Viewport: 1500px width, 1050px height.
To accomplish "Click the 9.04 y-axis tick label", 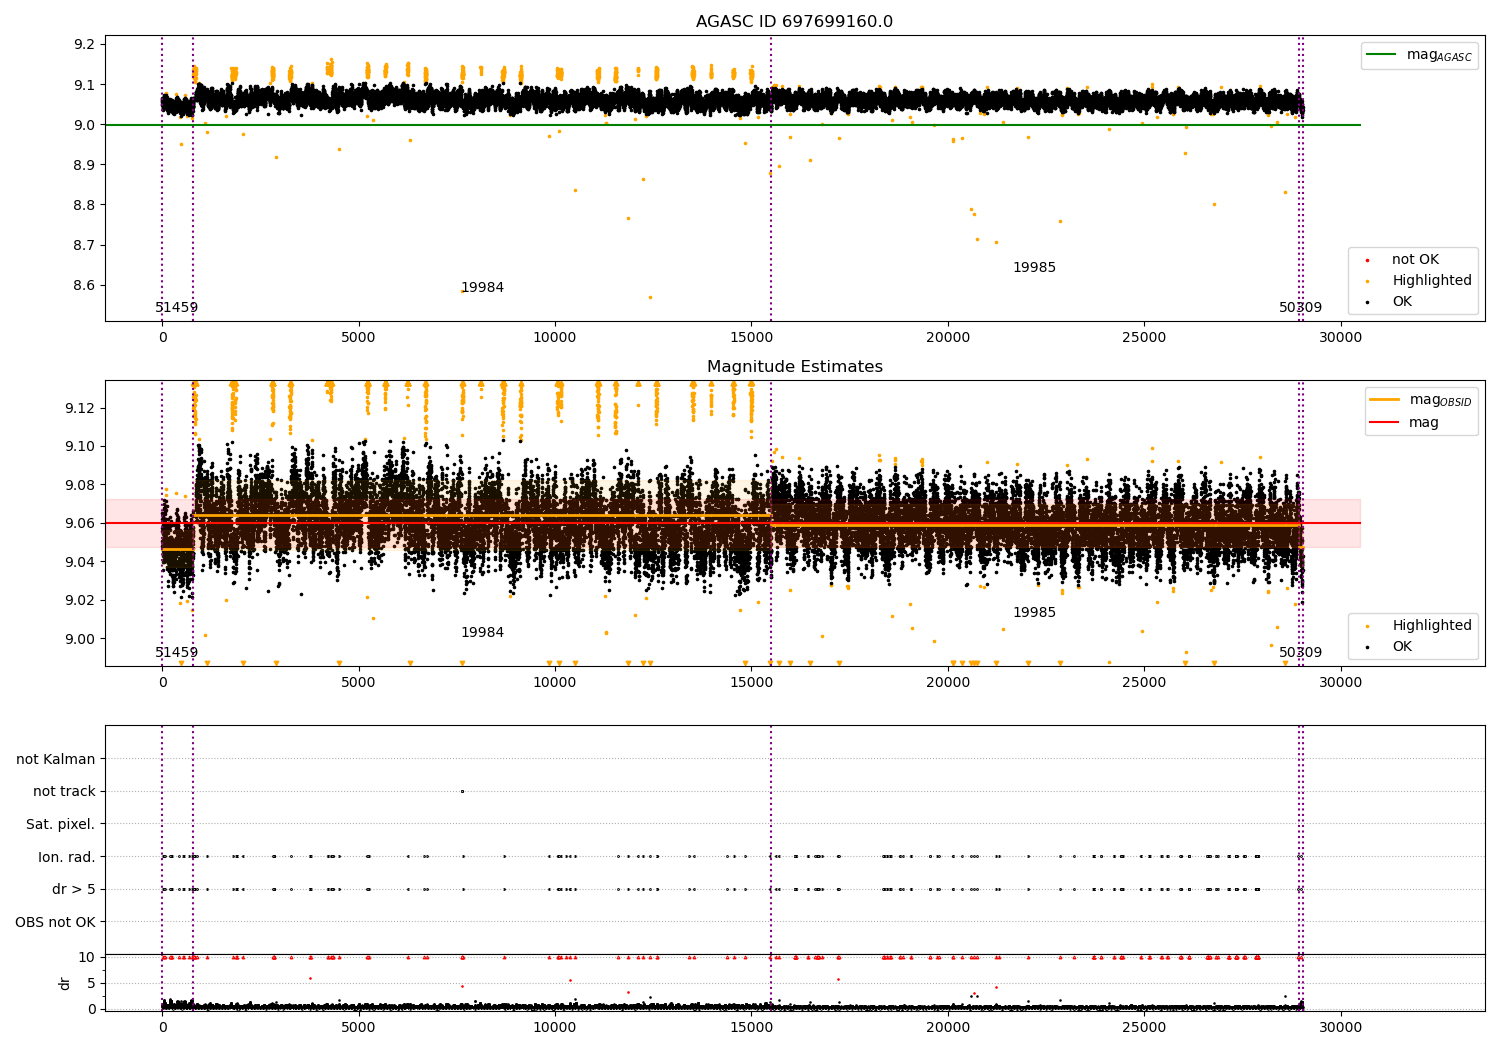I will tap(80, 562).
